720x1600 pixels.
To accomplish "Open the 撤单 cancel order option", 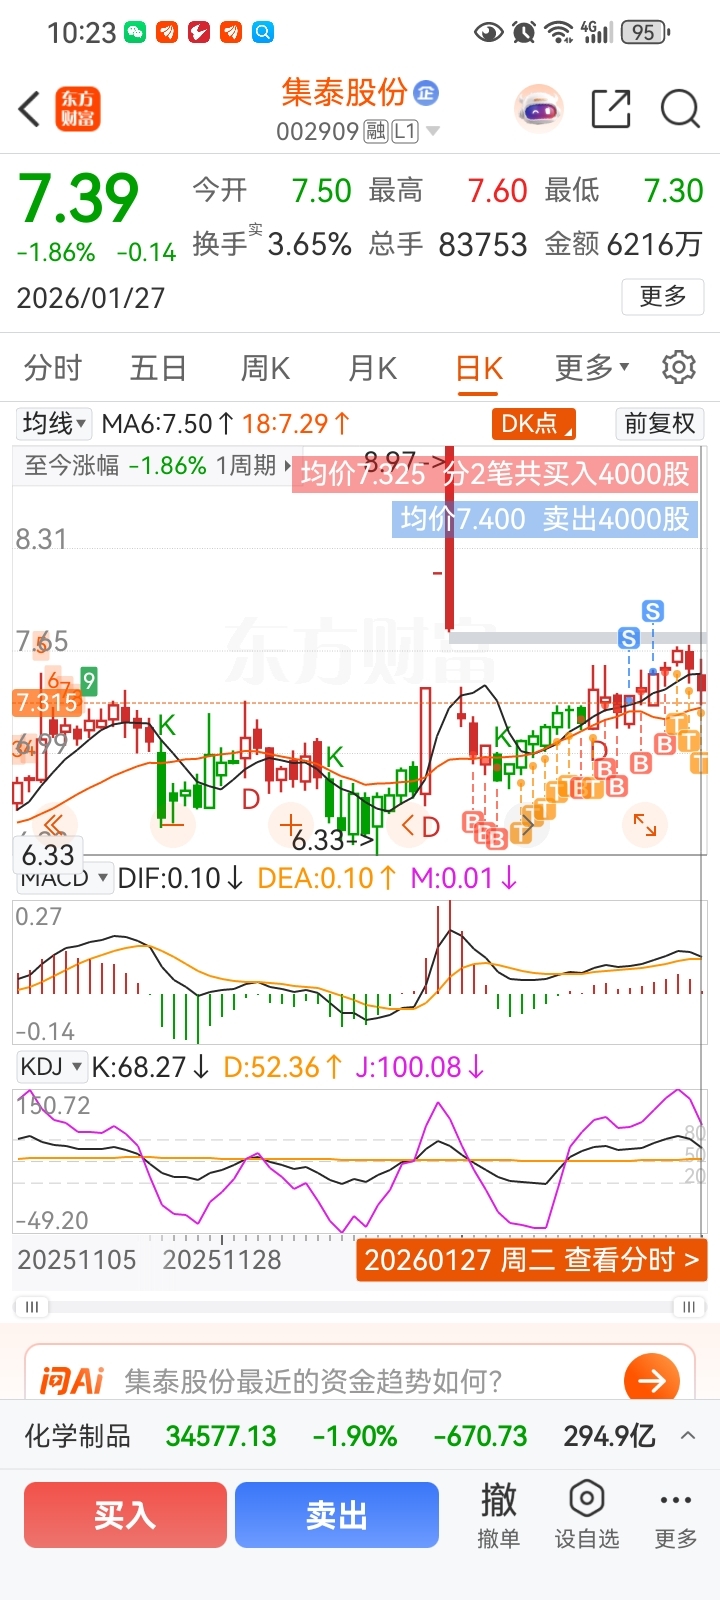I will click(x=499, y=1516).
